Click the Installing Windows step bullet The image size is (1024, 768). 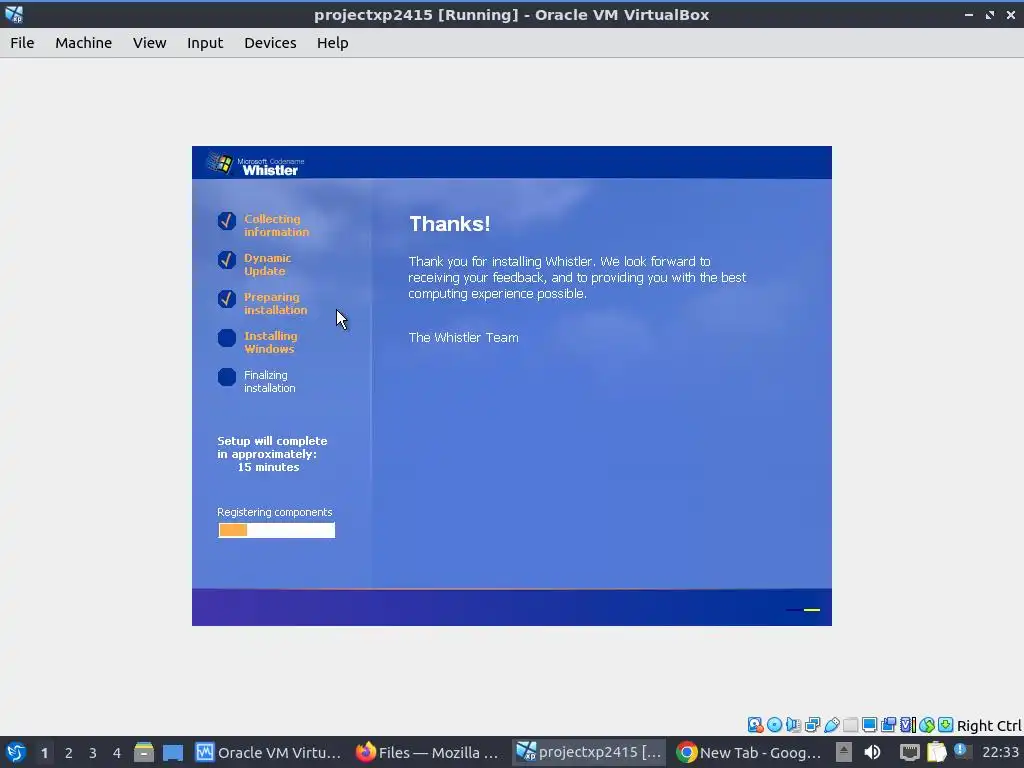click(x=227, y=338)
